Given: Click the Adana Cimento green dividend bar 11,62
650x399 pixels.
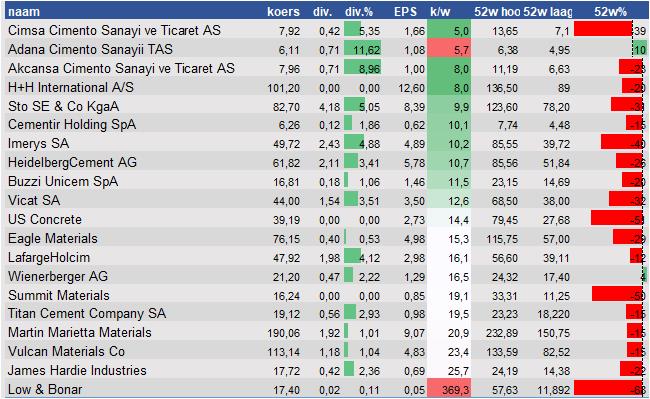Looking at the screenshot, I should tap(362, 49).
